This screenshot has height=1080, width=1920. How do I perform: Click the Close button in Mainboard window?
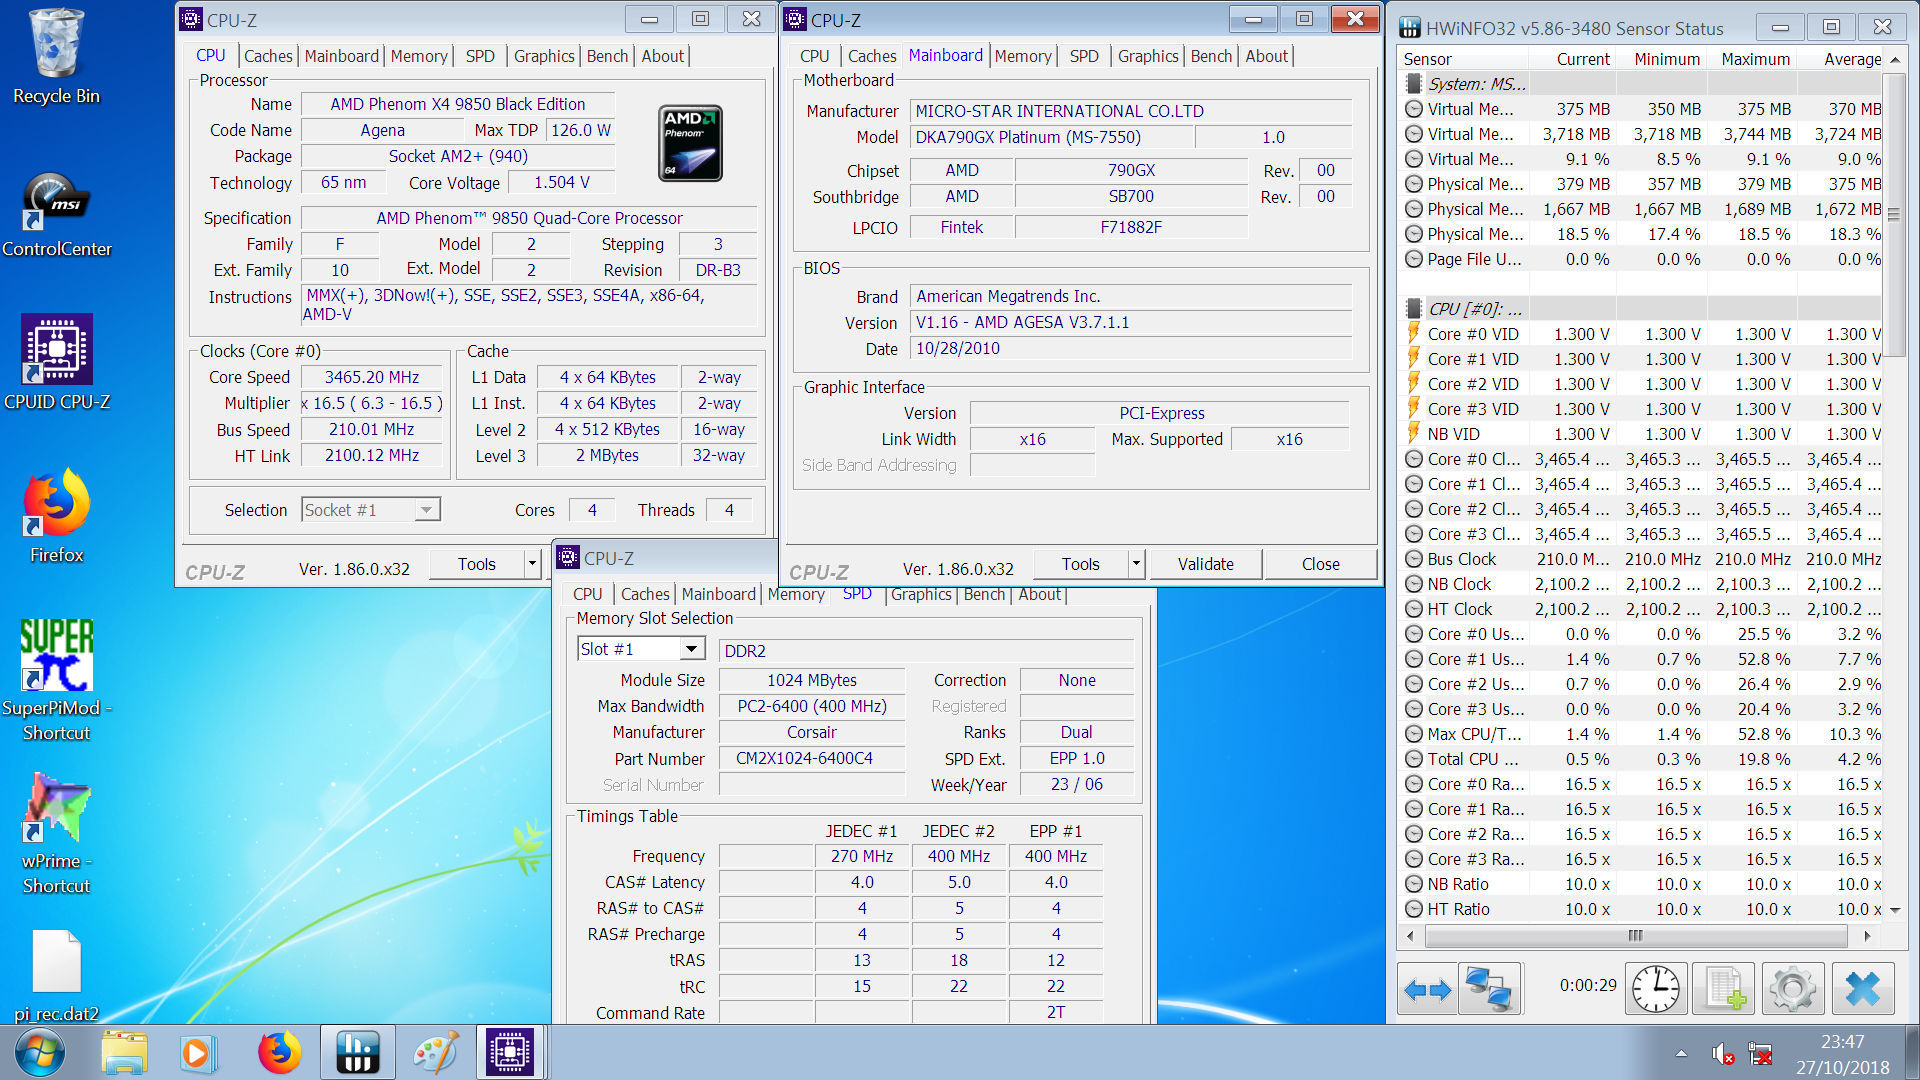[1320, 564]
